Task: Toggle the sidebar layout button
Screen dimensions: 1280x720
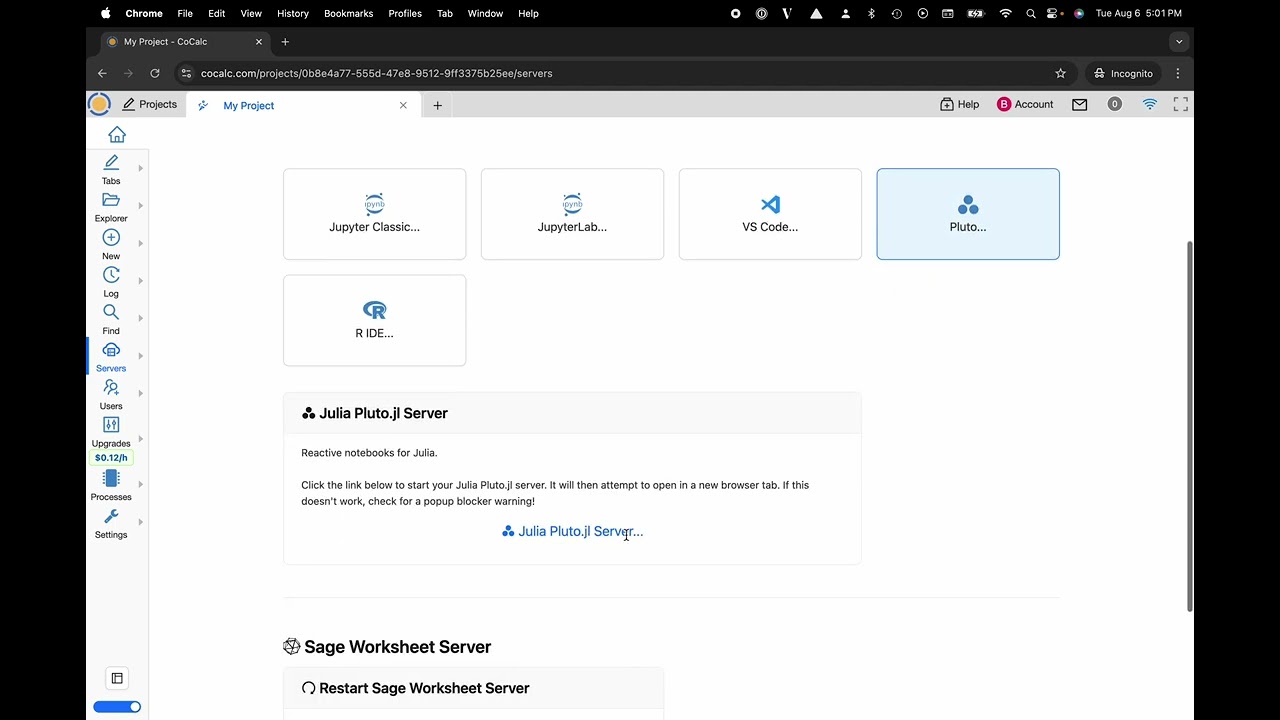Action: coord(117,678)
